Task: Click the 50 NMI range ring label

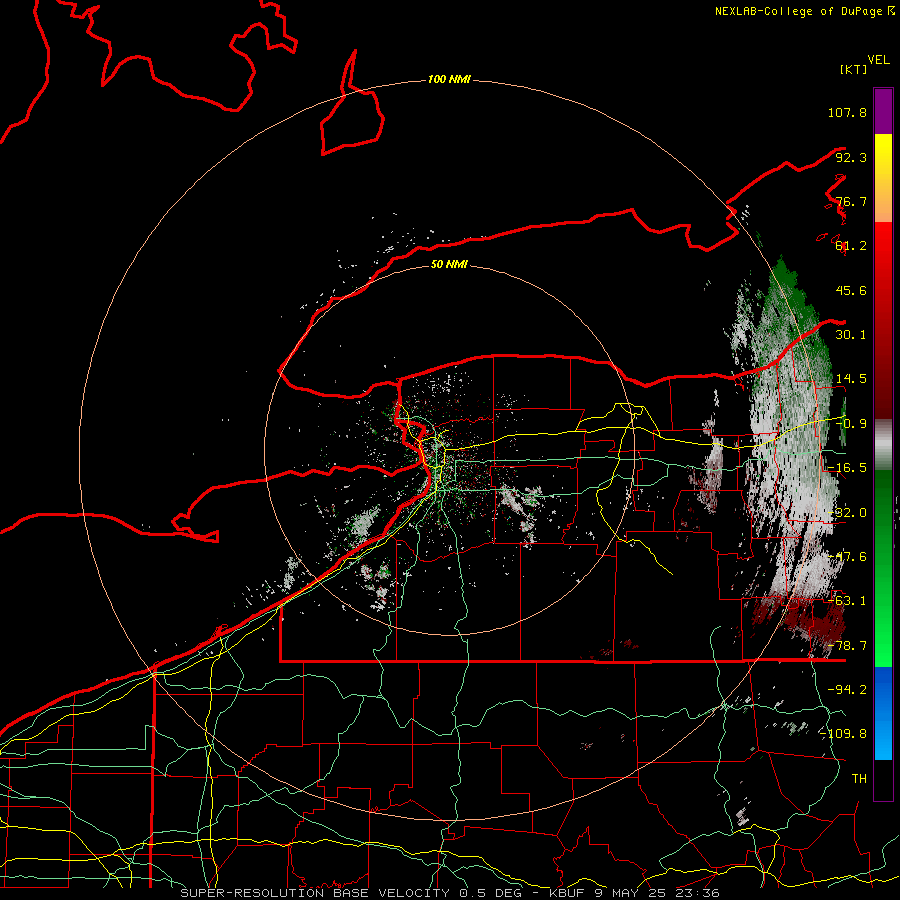Action: coord(449,265)
